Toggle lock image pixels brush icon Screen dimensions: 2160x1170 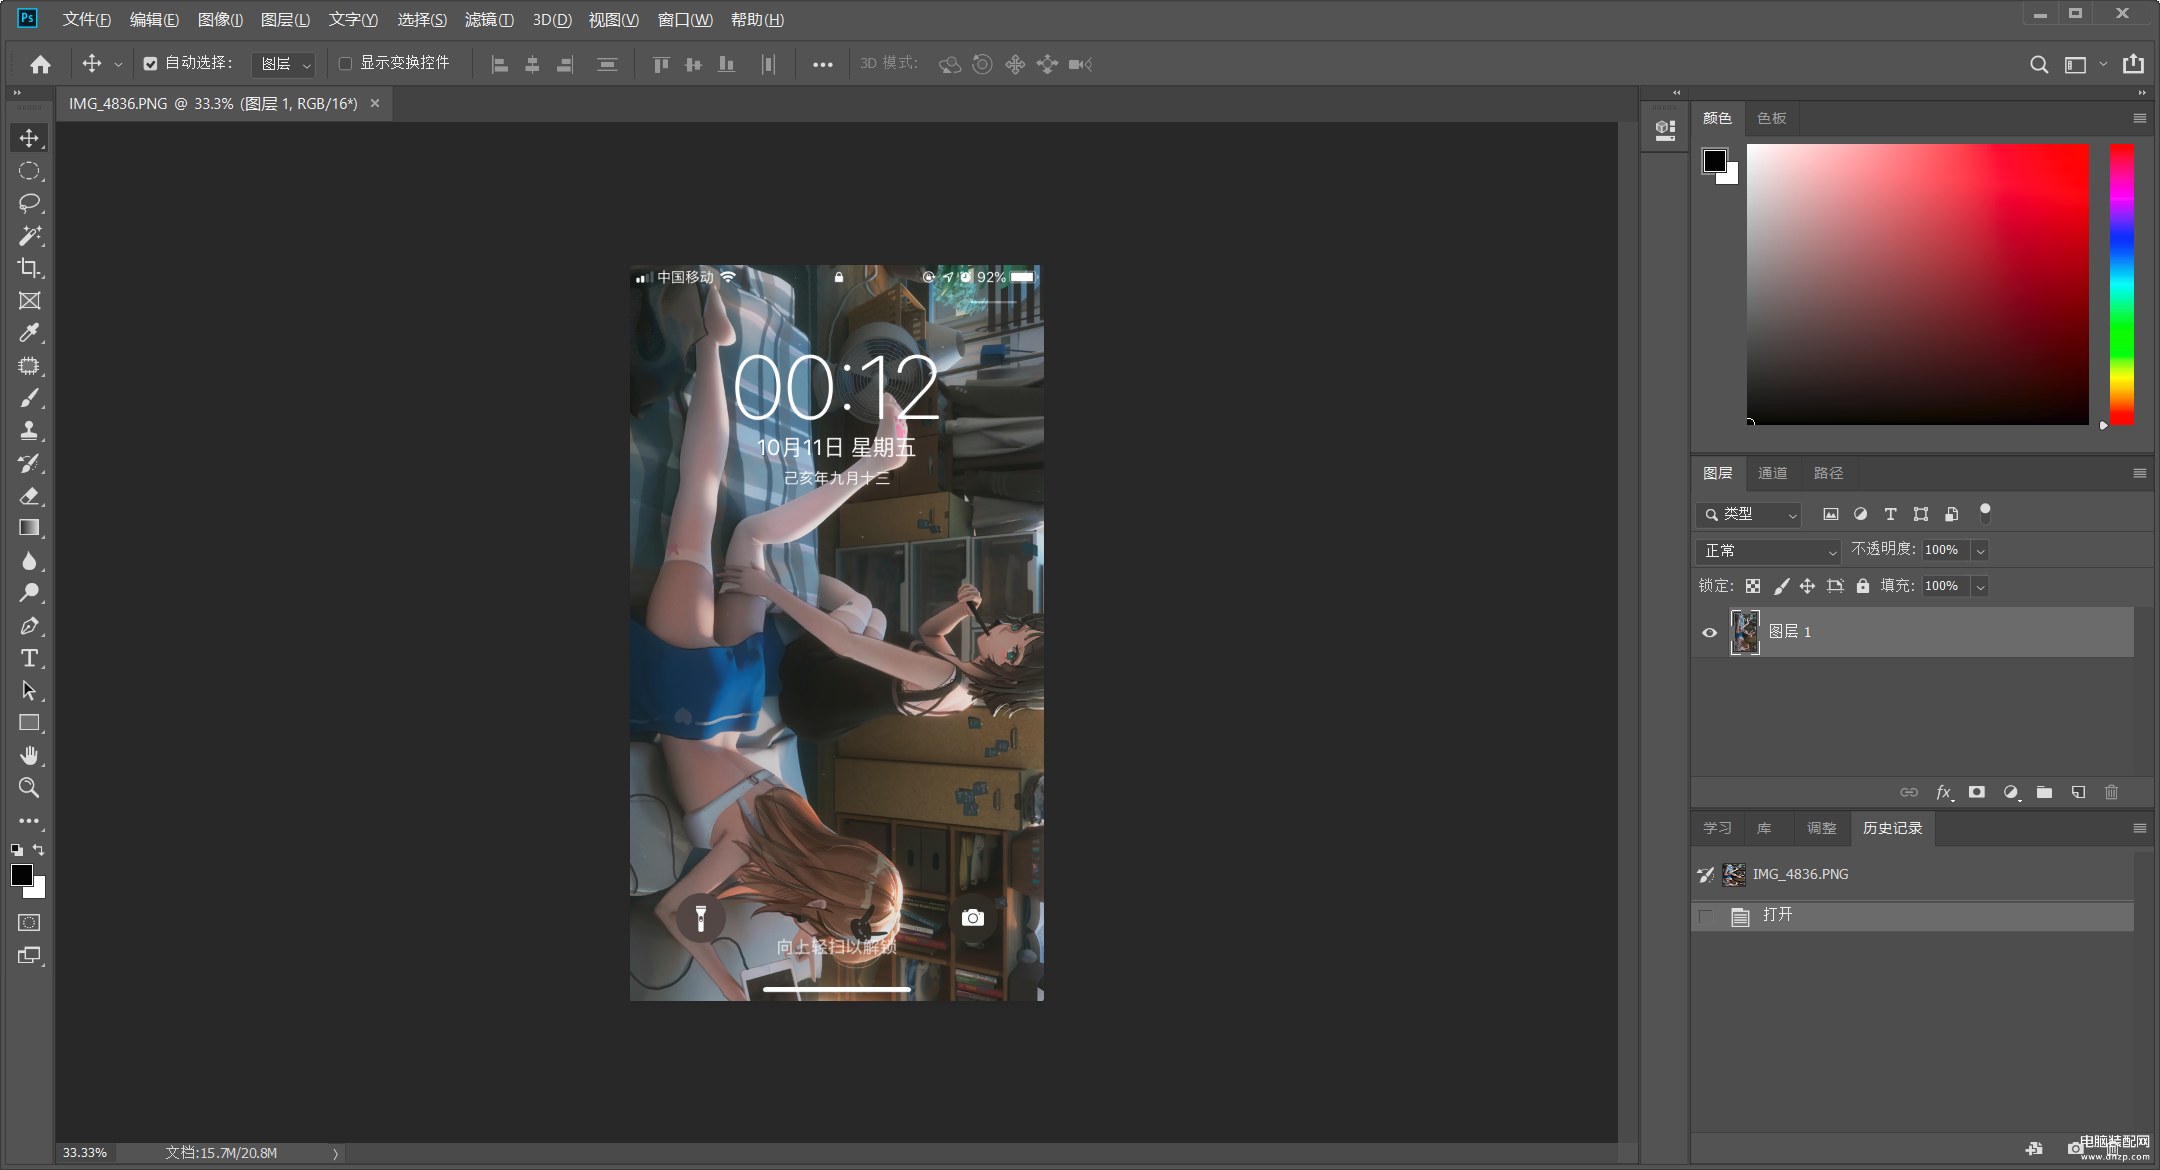point(1781,586)
